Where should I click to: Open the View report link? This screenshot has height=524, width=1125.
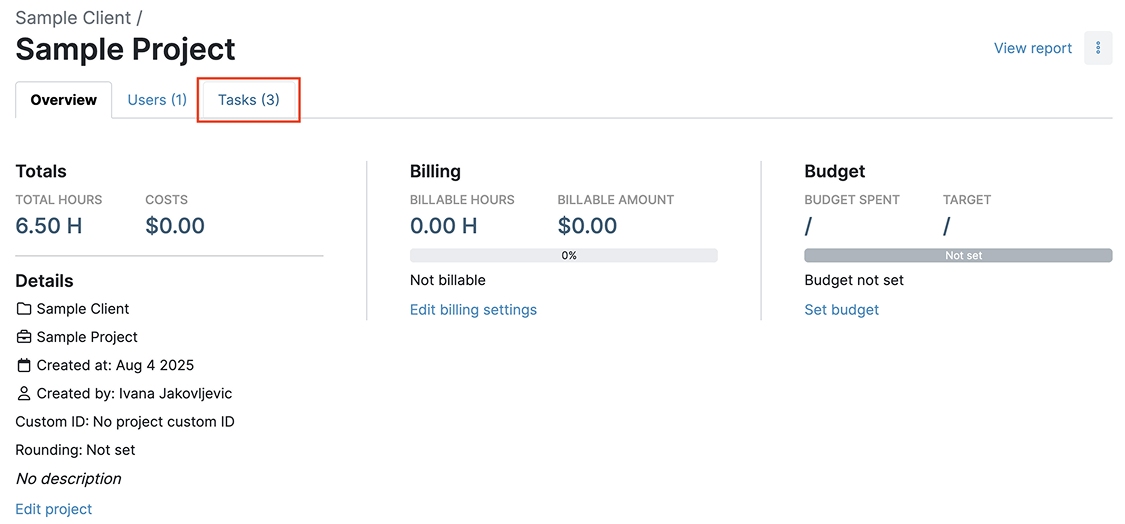pyautogui.click(x=1032, y=48)
